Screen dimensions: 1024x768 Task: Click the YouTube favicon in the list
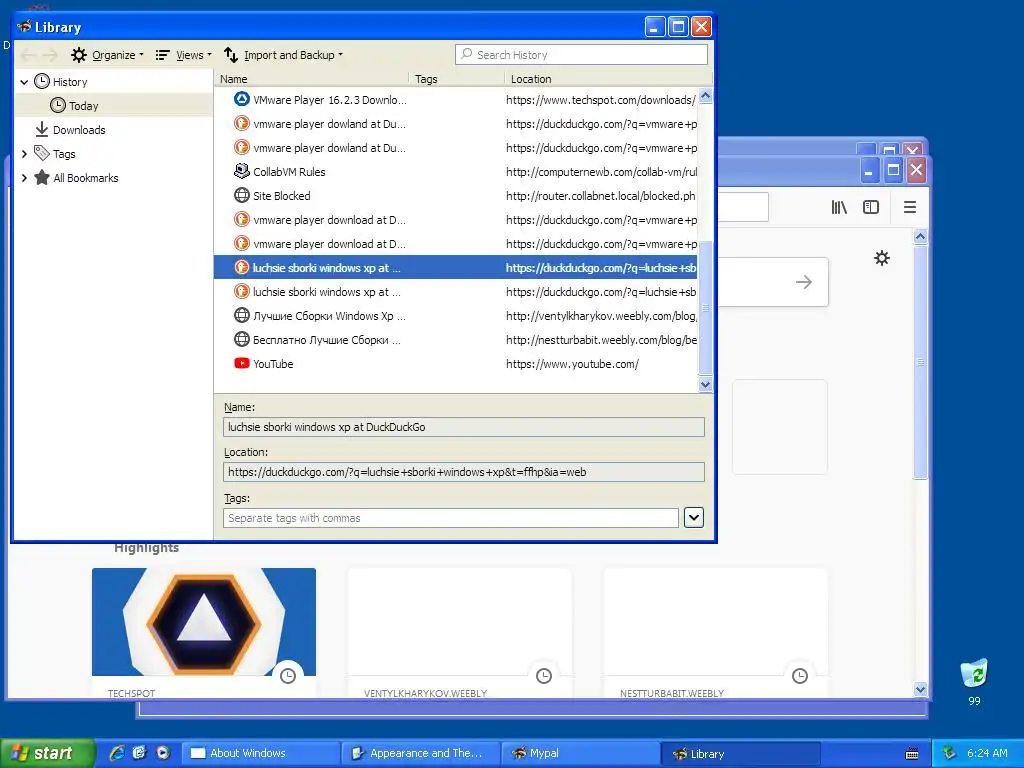(242, 363)
